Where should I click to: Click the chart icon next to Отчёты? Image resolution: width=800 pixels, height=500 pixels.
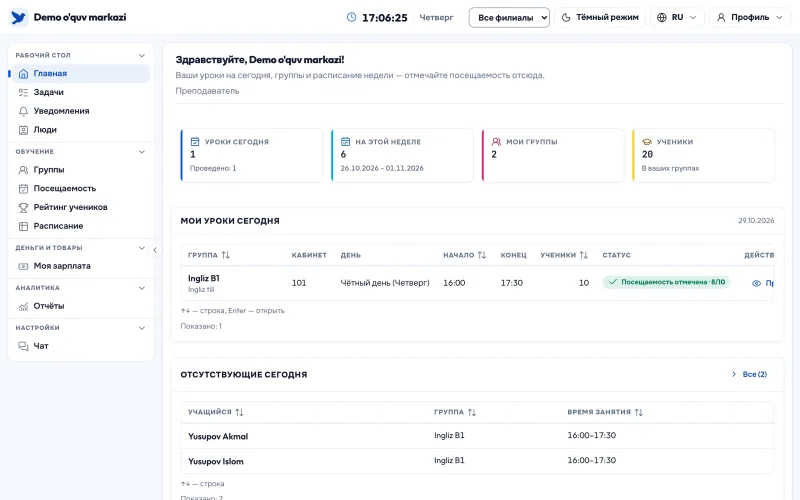point(23,306)
